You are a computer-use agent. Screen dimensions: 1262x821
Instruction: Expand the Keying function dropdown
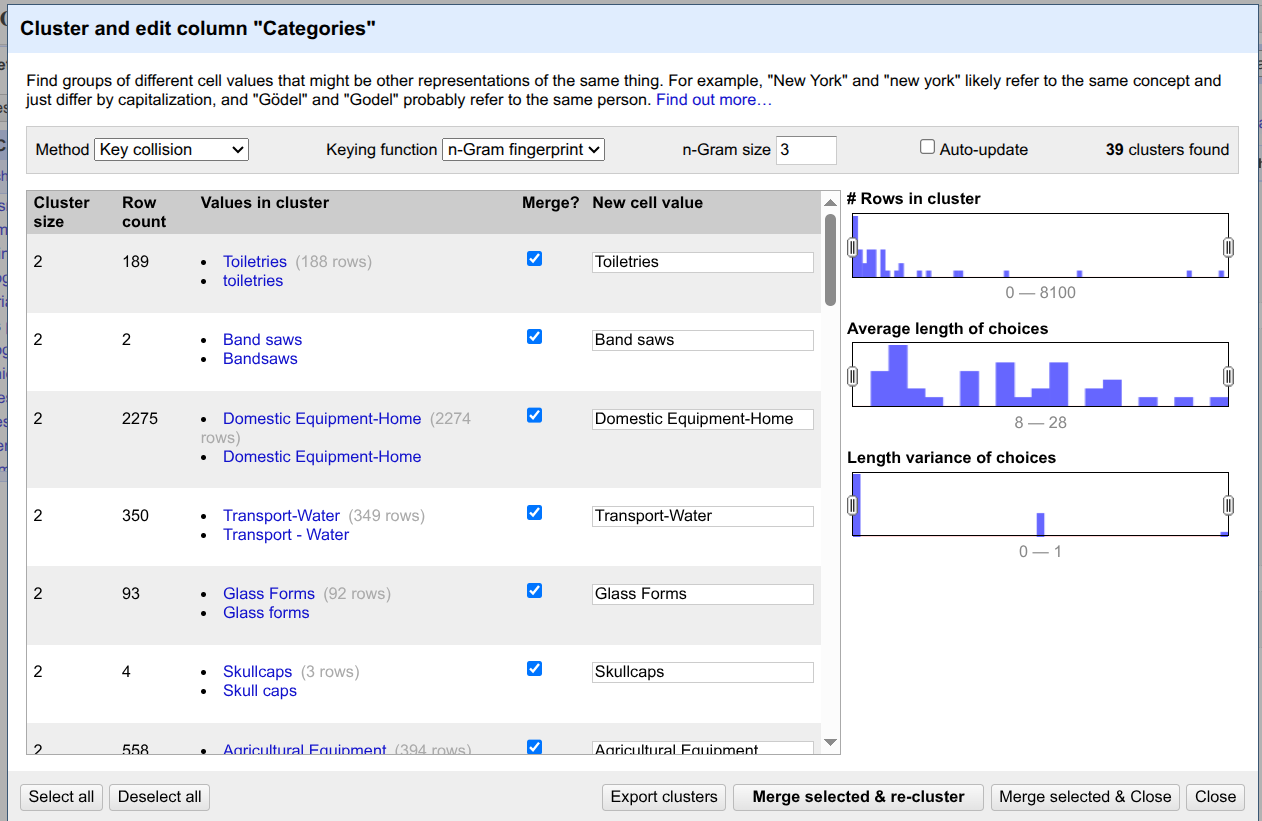coord(523,150)
